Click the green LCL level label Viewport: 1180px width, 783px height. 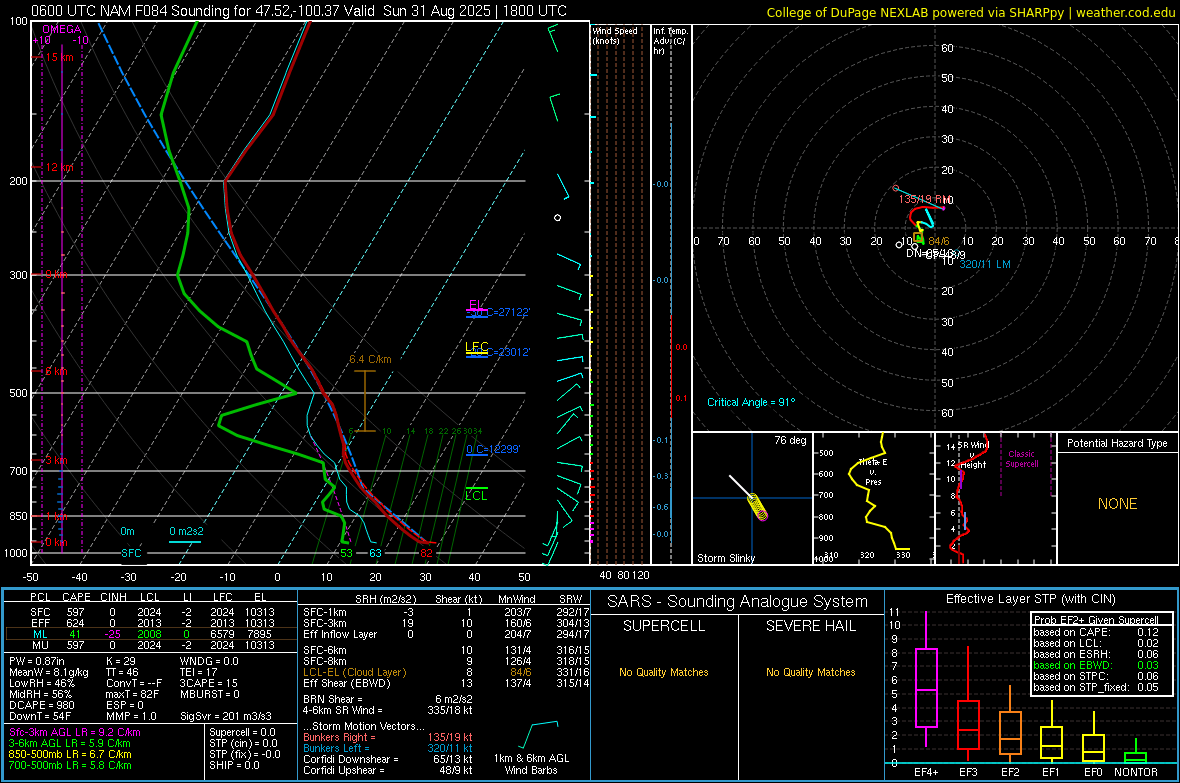coord(476,495)
